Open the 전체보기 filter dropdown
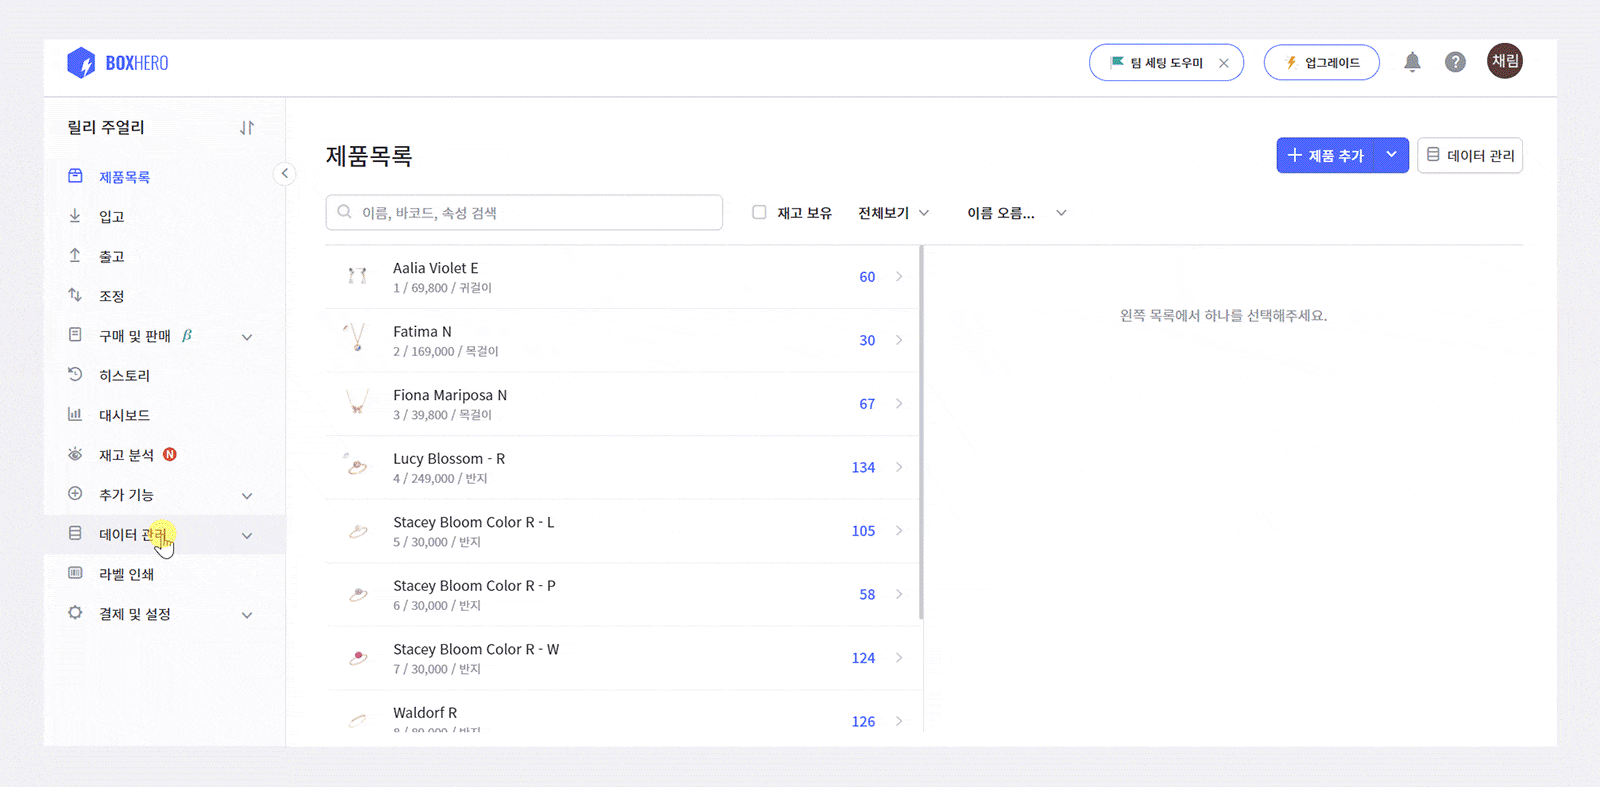The image size is (1600, 787). click(x=893, y=213)
